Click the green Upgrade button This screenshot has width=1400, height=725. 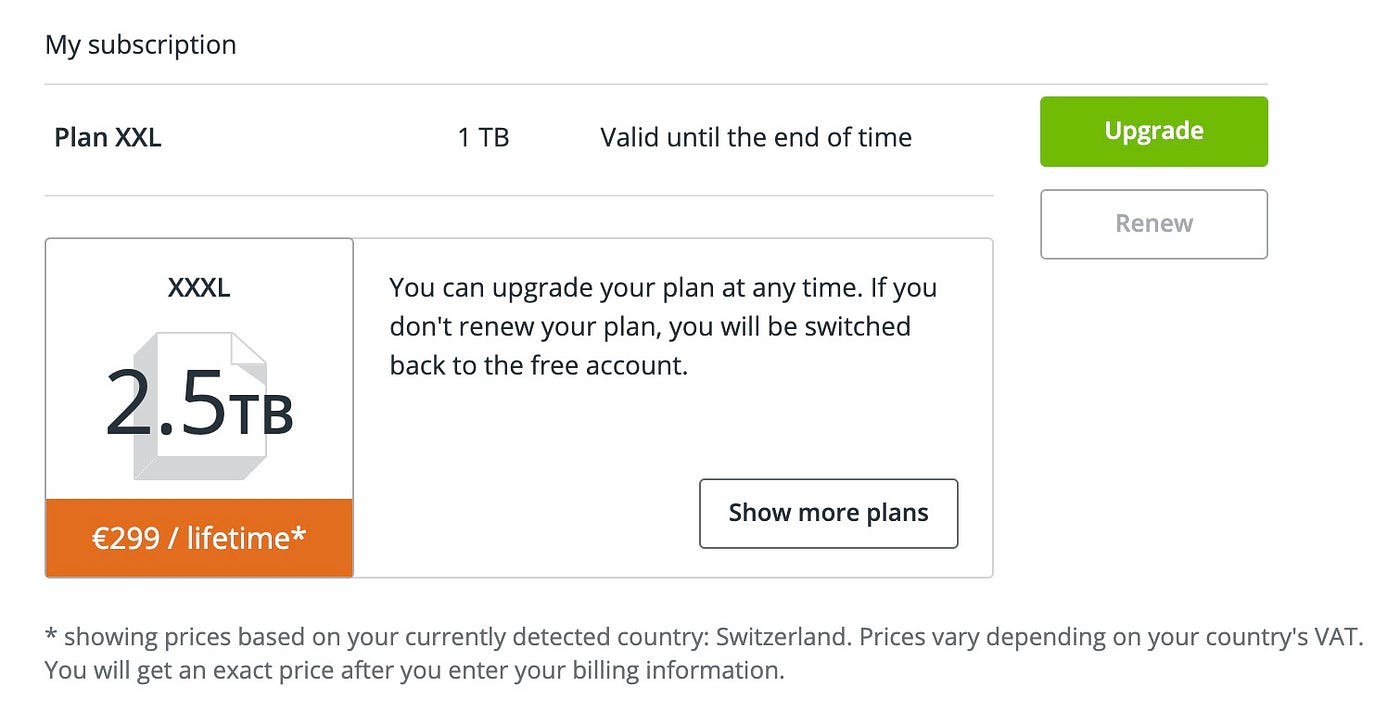[1153, 131]
